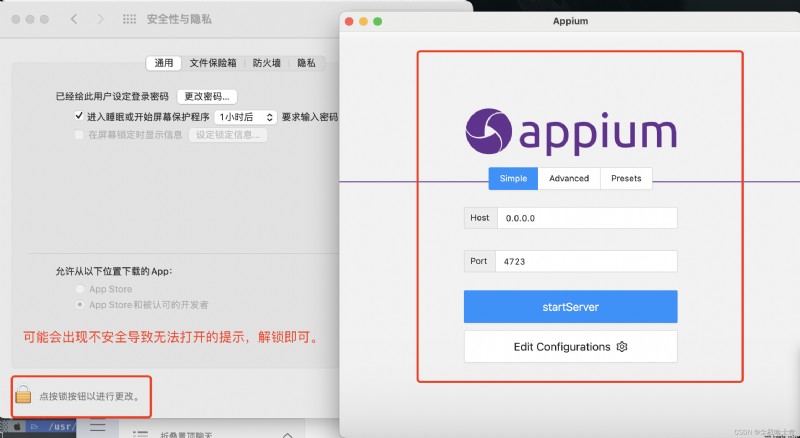Open Edit Configurations in Appium
This screenshot has width=800, height=438.
click(570, 347)
